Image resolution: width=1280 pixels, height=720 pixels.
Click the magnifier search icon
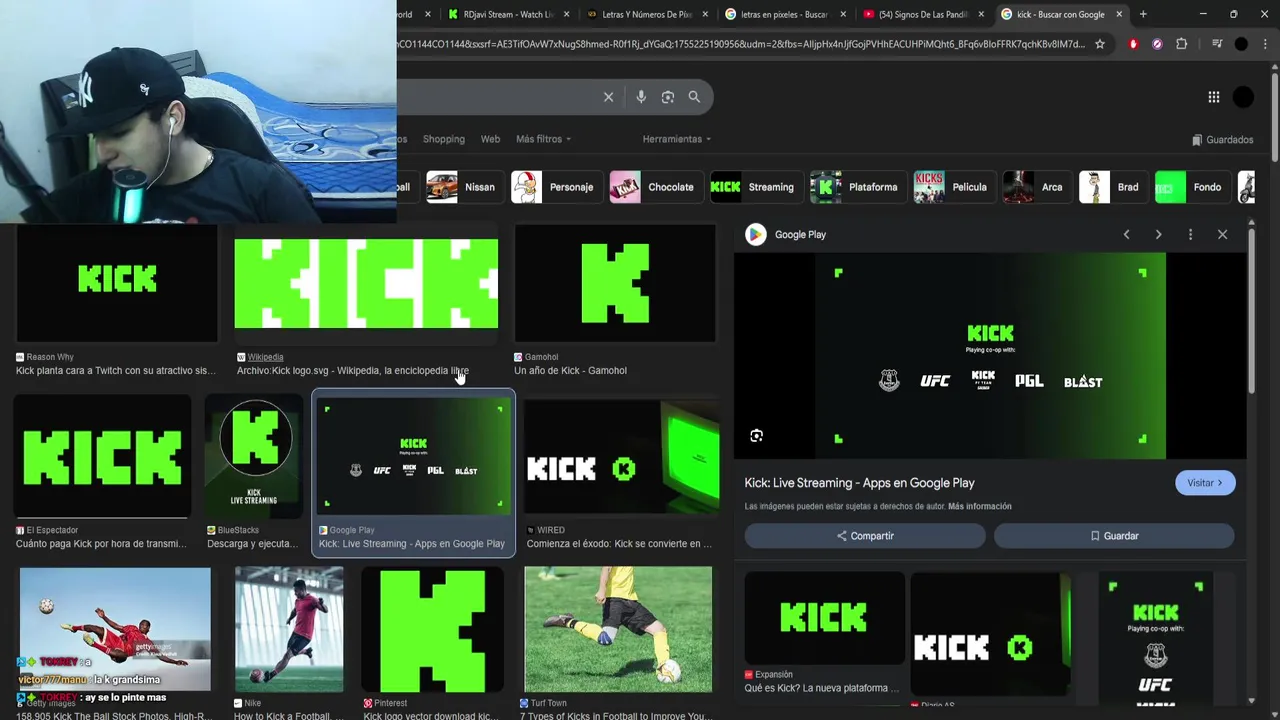point(695,97)
